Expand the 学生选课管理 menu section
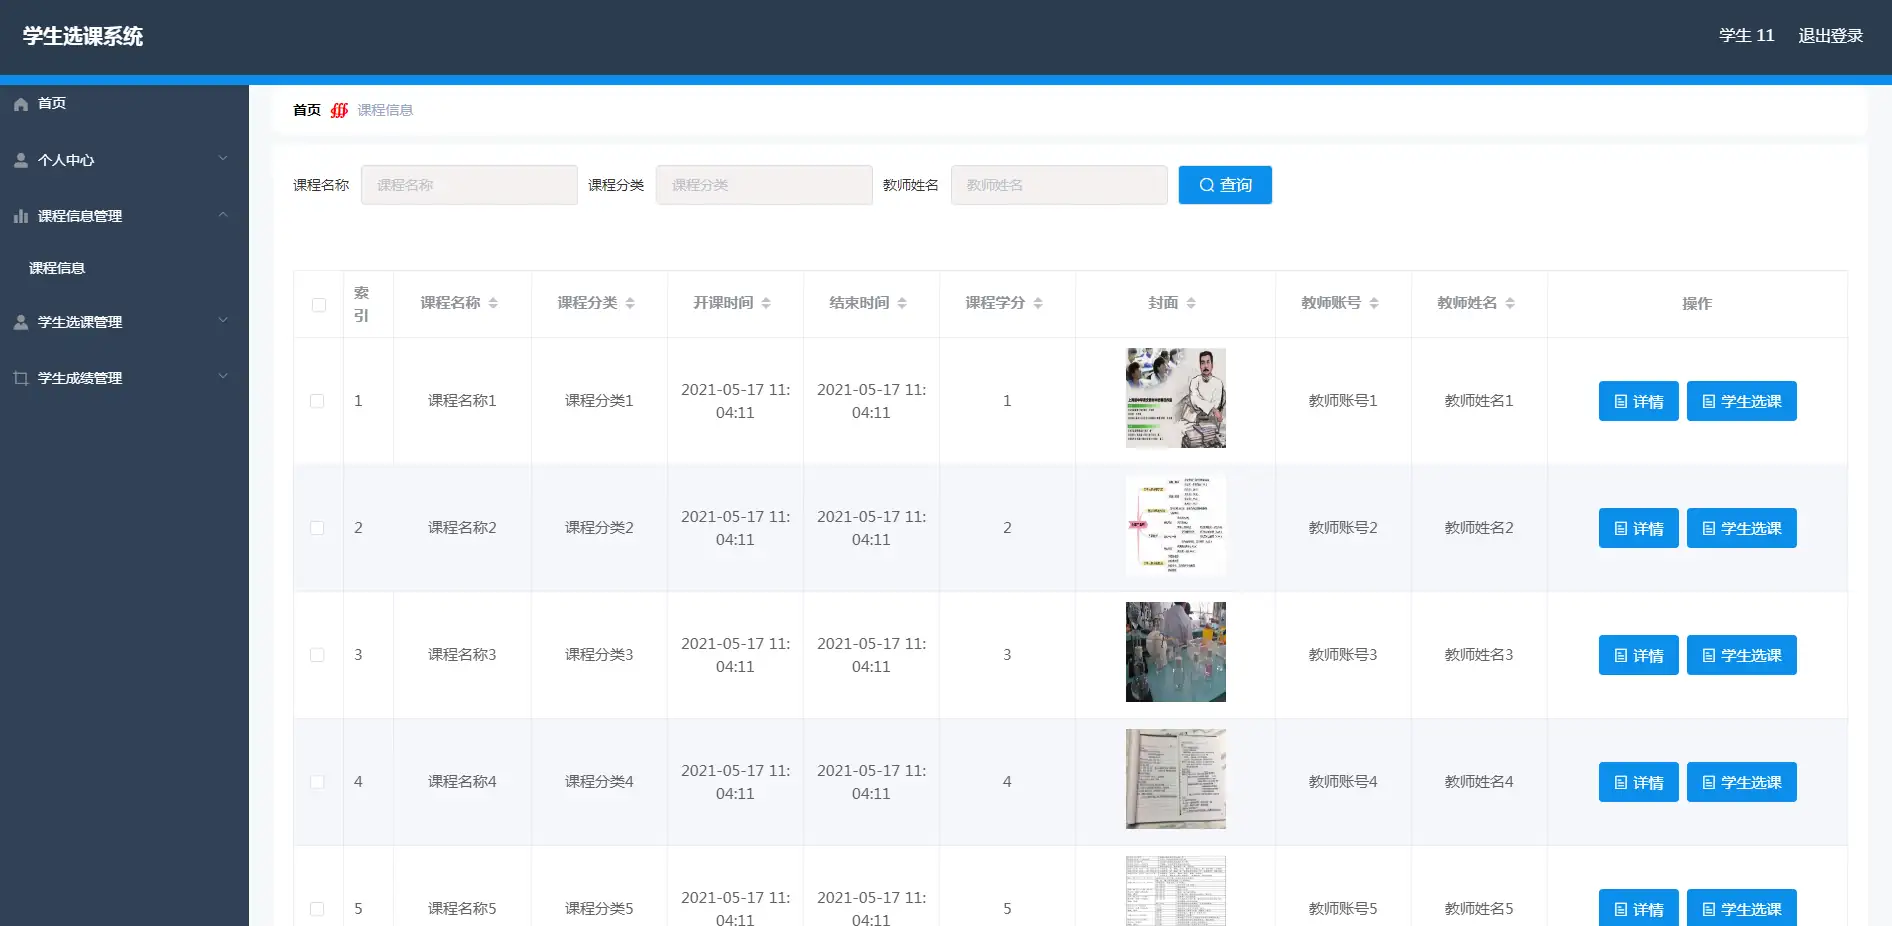 pos(223,321)
